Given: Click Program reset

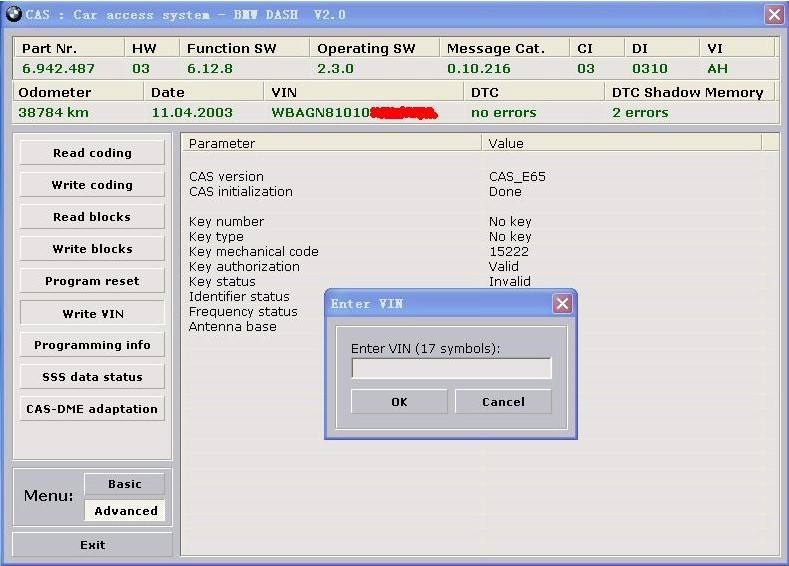Looking at the screenshot, I should pos(92,281).
